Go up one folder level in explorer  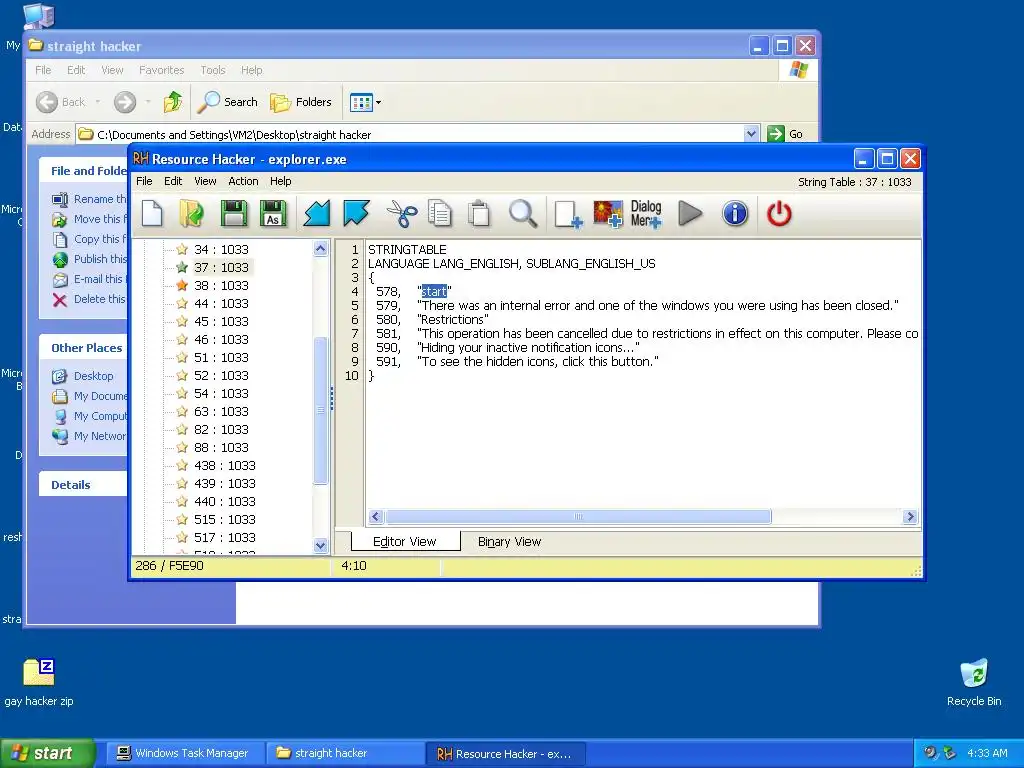click(172, 102)
